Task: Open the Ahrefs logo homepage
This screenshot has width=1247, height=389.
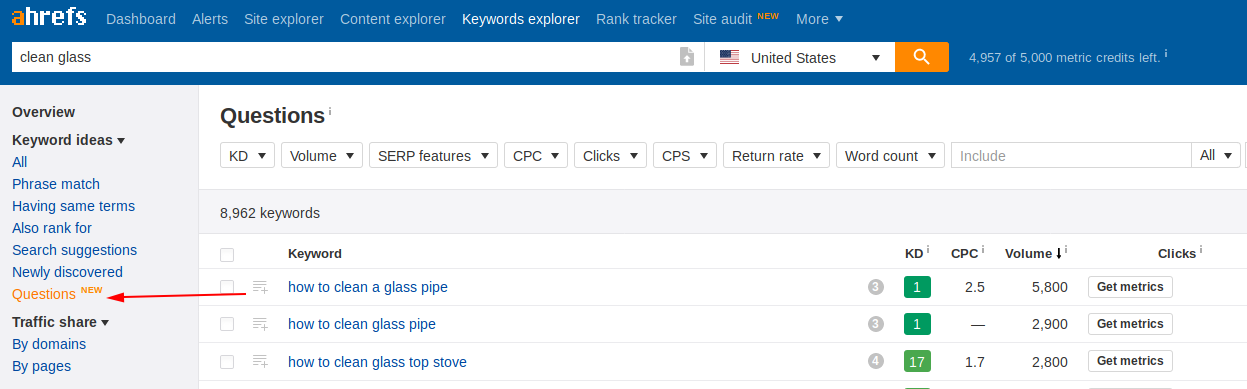Action: (x=49, y=18)
